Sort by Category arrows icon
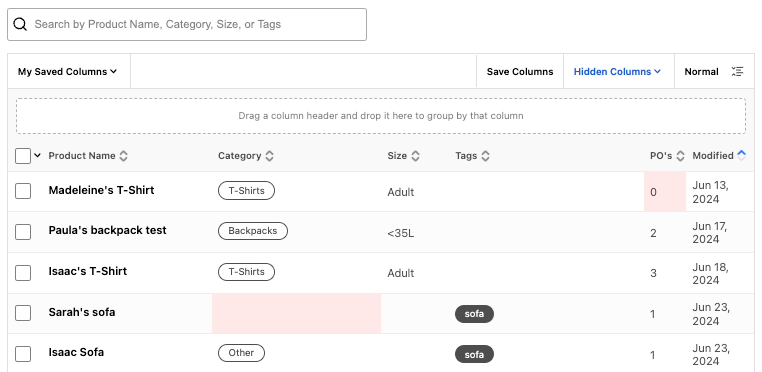This screenshot has width=762, height=372. click(x=269, y=156)
